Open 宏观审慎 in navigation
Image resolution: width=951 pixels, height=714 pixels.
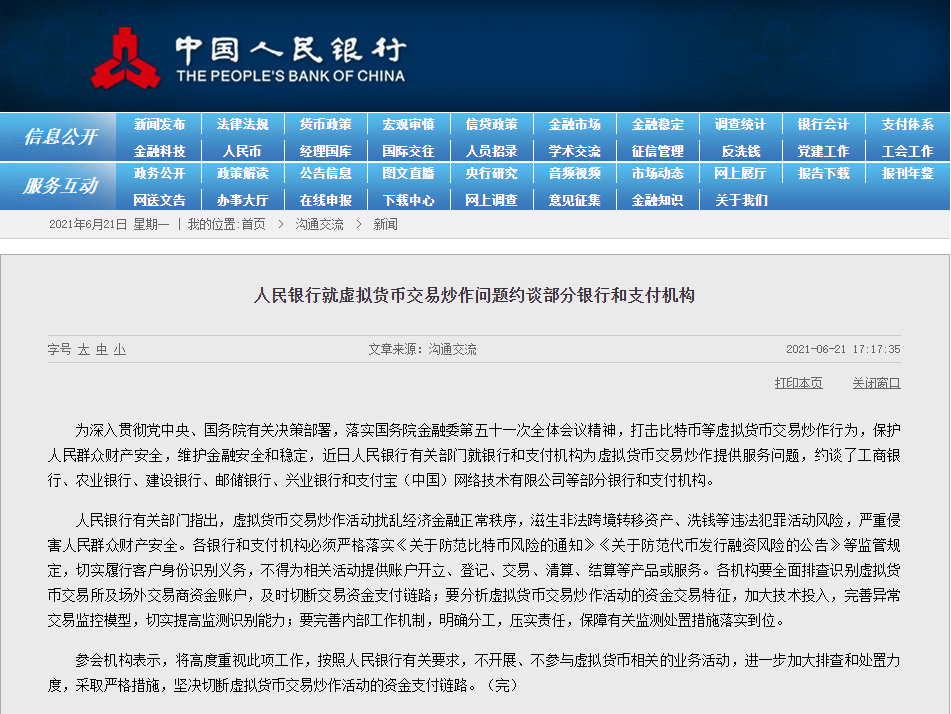click(408, 124)
